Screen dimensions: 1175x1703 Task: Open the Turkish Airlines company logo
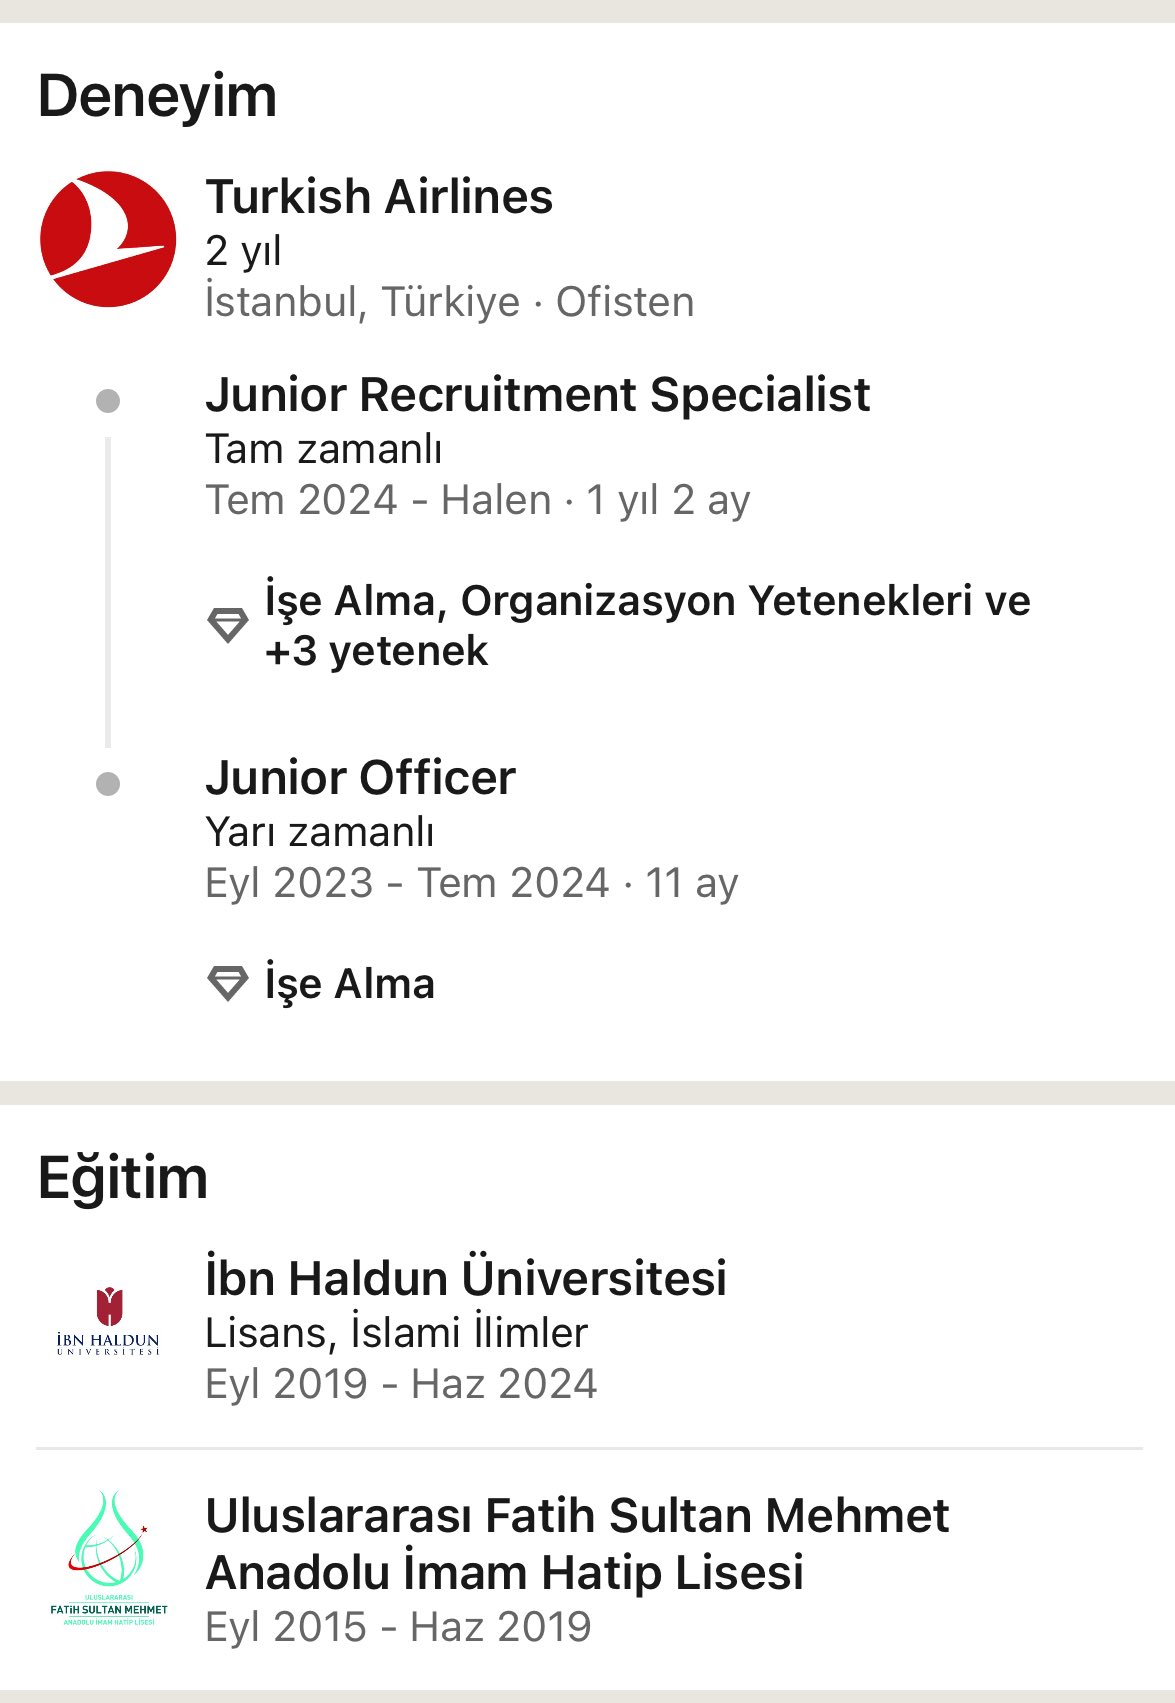click(x=108, y=239)
